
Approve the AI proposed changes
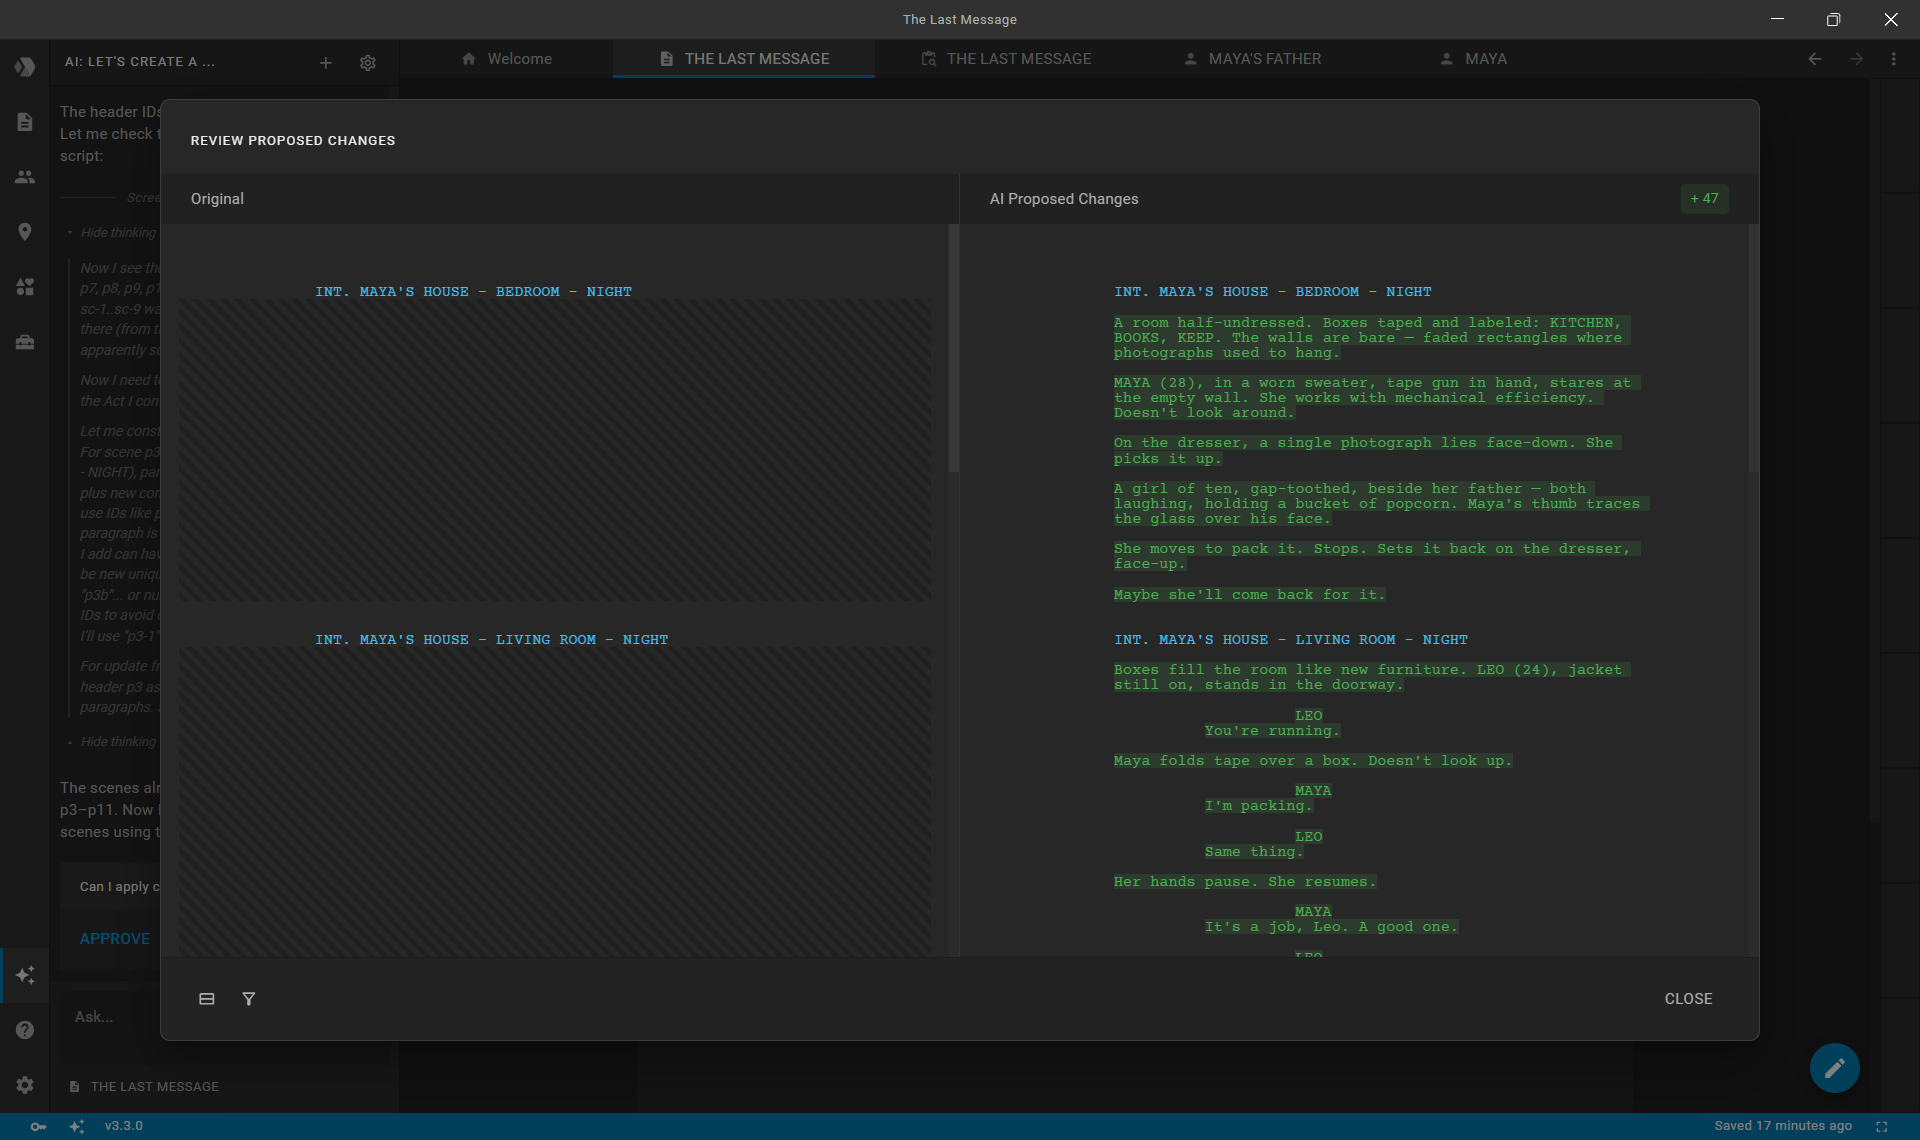(x=115, y=939)
